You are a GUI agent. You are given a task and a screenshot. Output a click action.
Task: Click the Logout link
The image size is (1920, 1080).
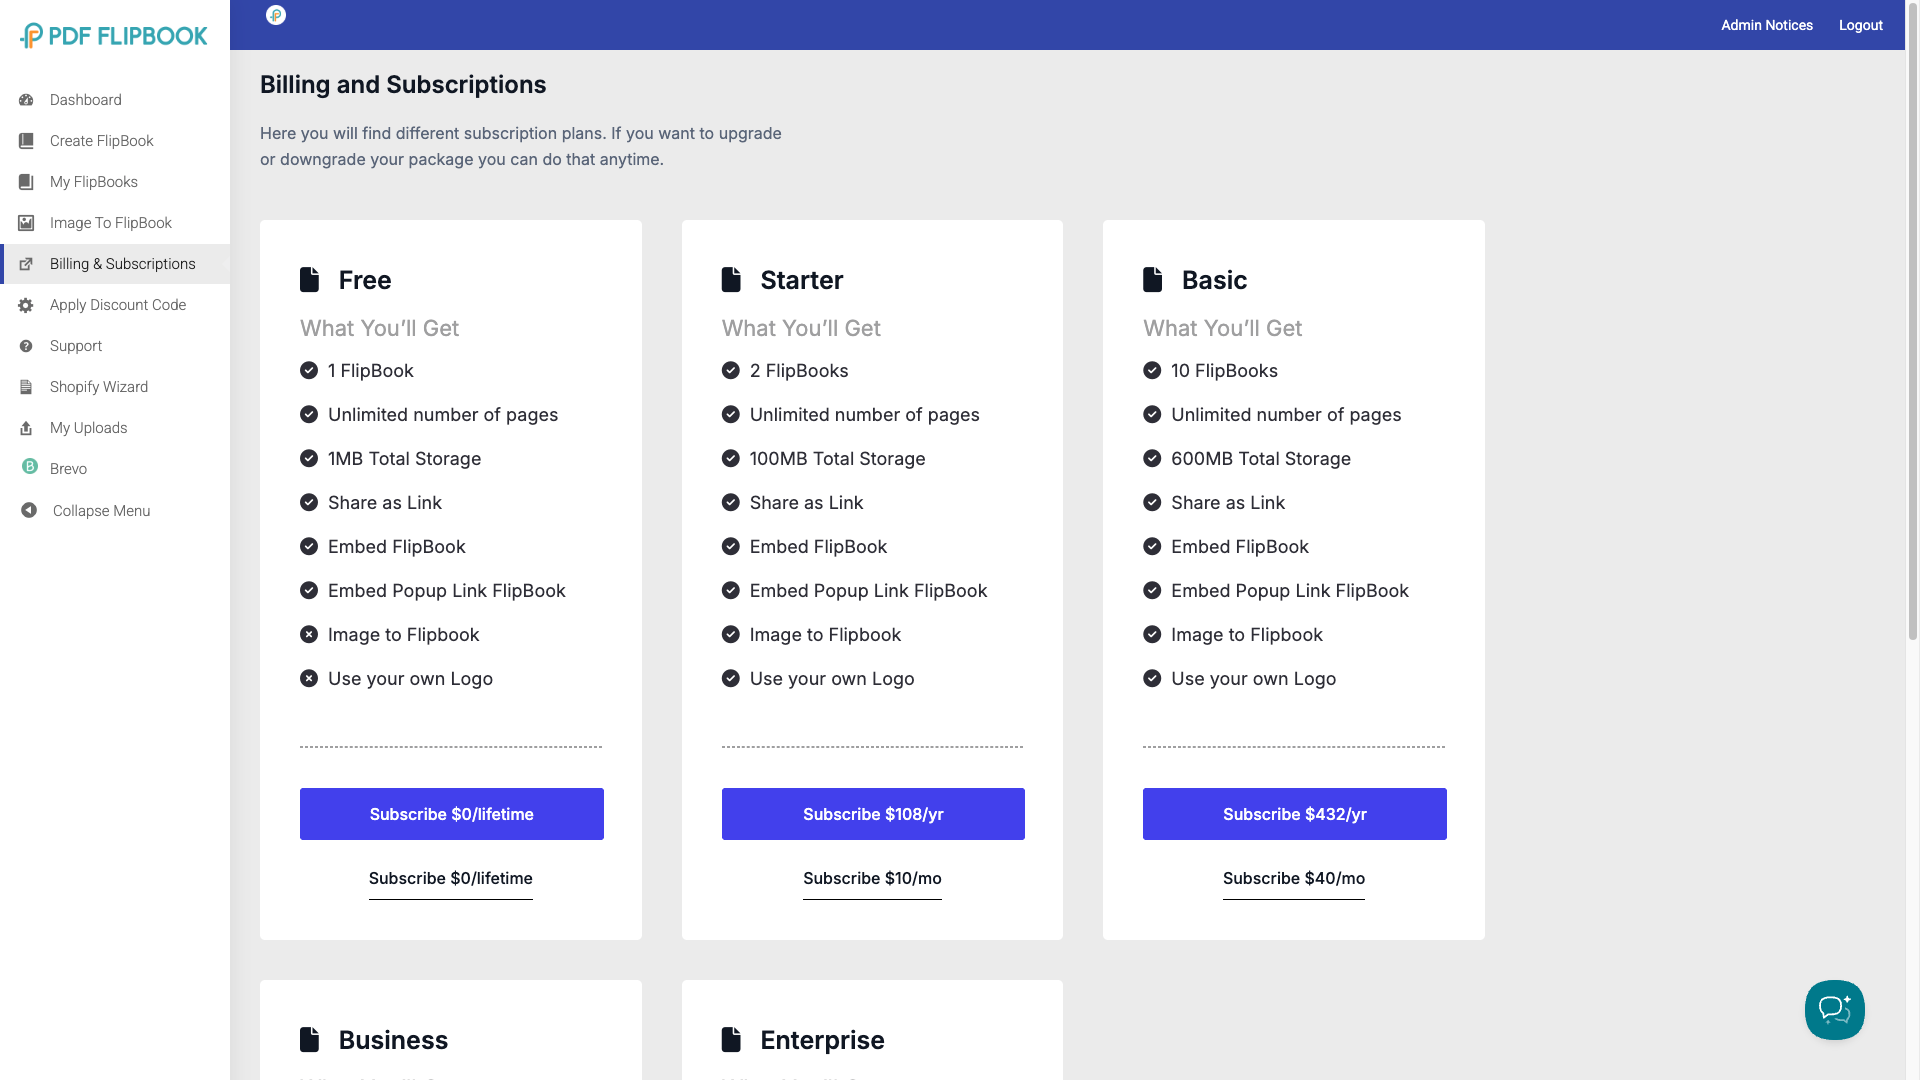pos(1860,25)
